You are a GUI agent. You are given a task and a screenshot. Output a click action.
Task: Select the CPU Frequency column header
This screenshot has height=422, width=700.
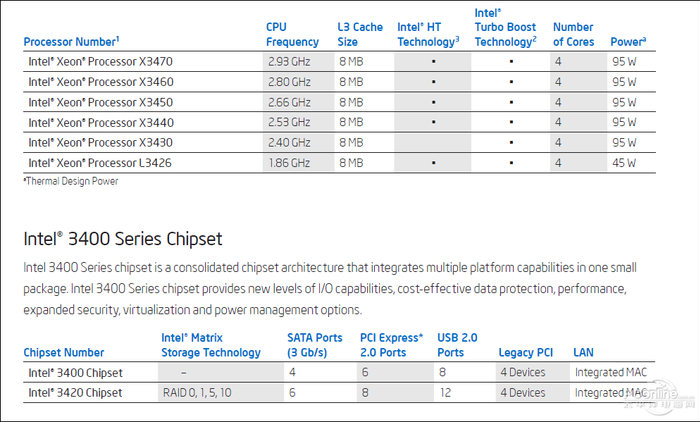click(292, 35)
